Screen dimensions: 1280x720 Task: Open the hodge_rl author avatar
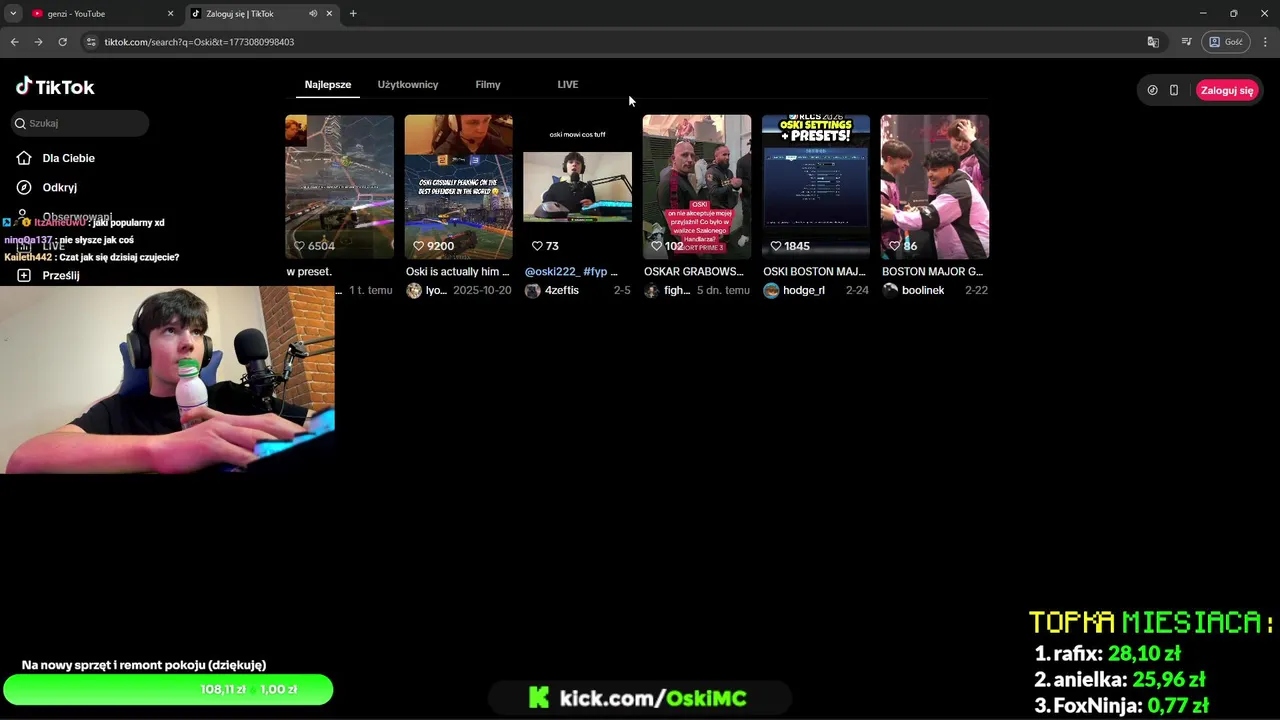coord(771,291)
